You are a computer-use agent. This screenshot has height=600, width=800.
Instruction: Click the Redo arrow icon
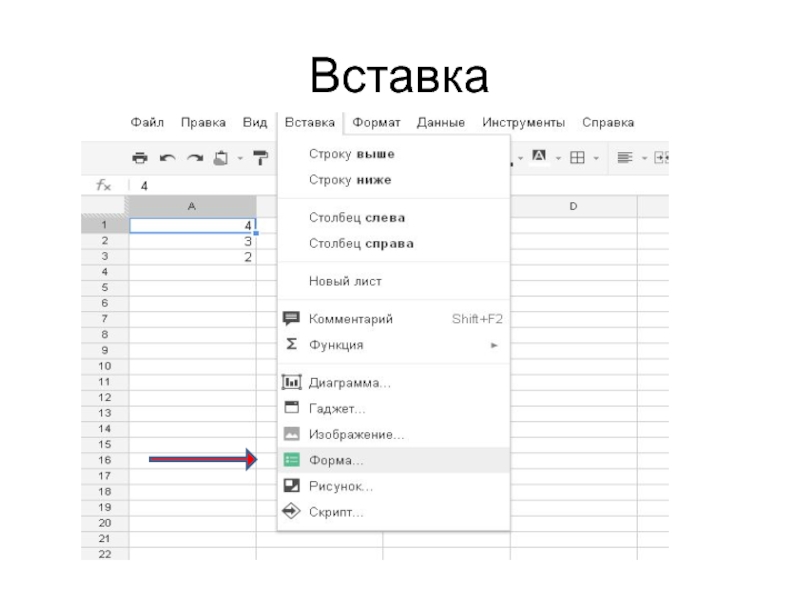coord(195,159)
